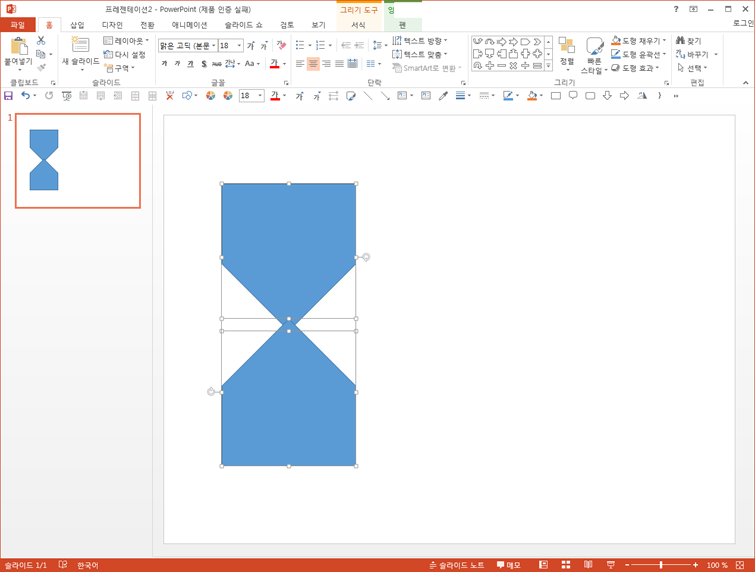Open the 파일 (File) tab
The image size is (755, 572).
coord(18,25)
